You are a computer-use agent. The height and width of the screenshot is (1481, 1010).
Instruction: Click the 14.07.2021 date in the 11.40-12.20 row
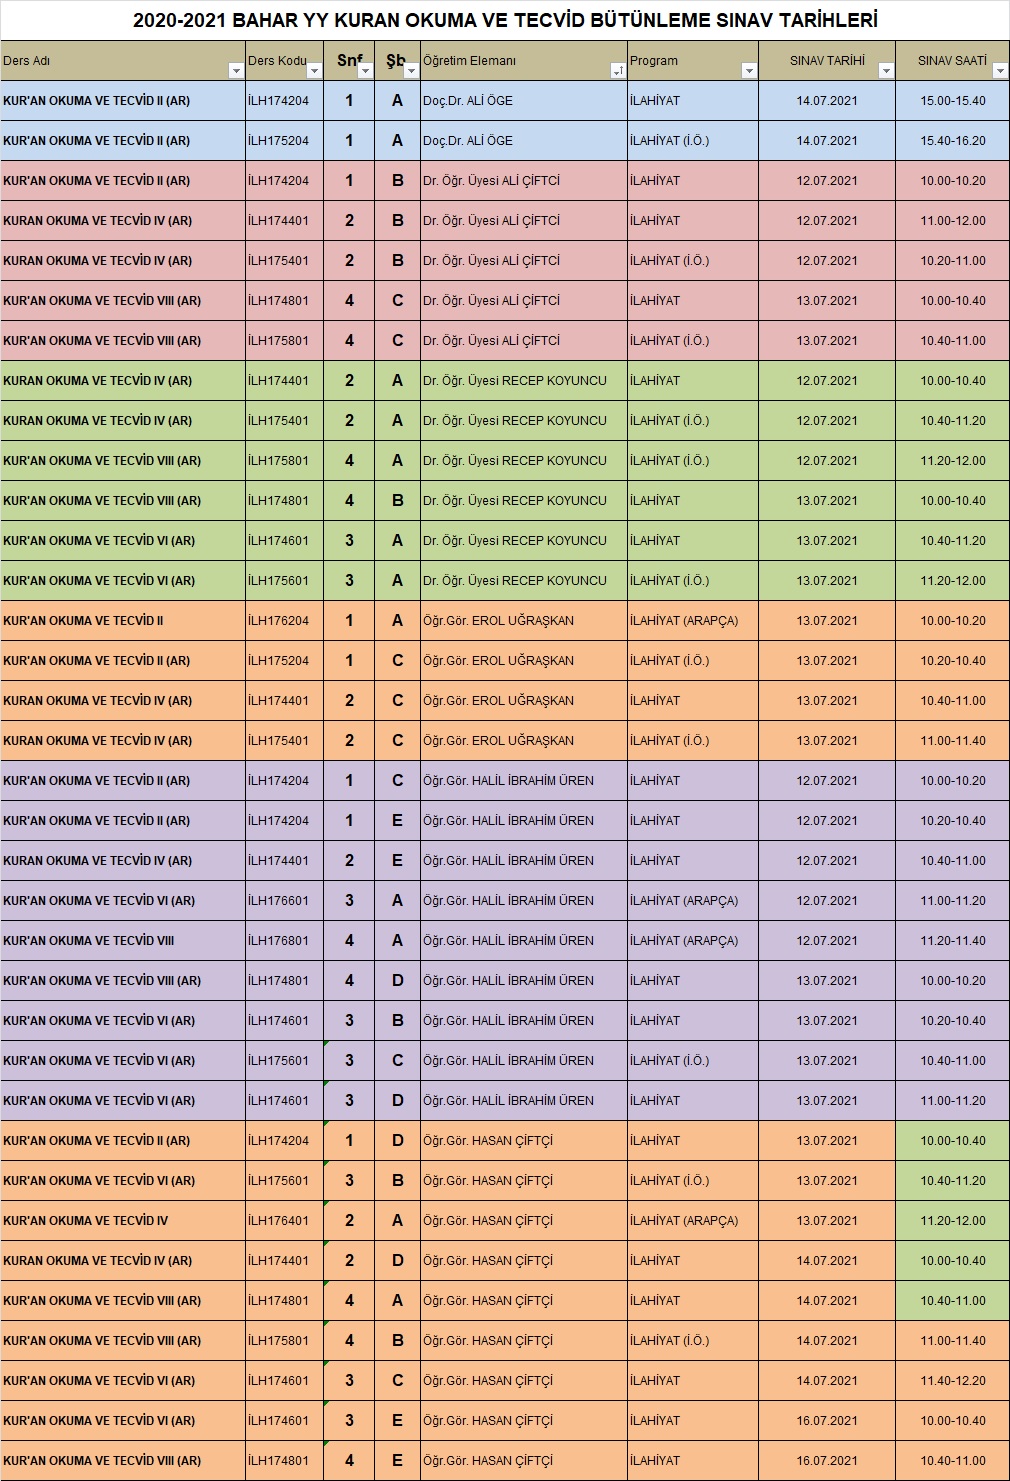click(827, 1381)
